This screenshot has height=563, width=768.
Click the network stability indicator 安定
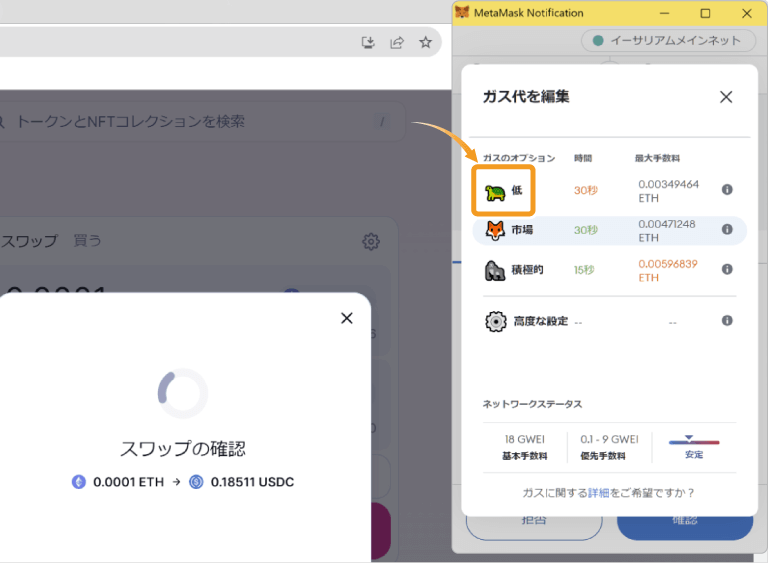click(x=694, y=447)
